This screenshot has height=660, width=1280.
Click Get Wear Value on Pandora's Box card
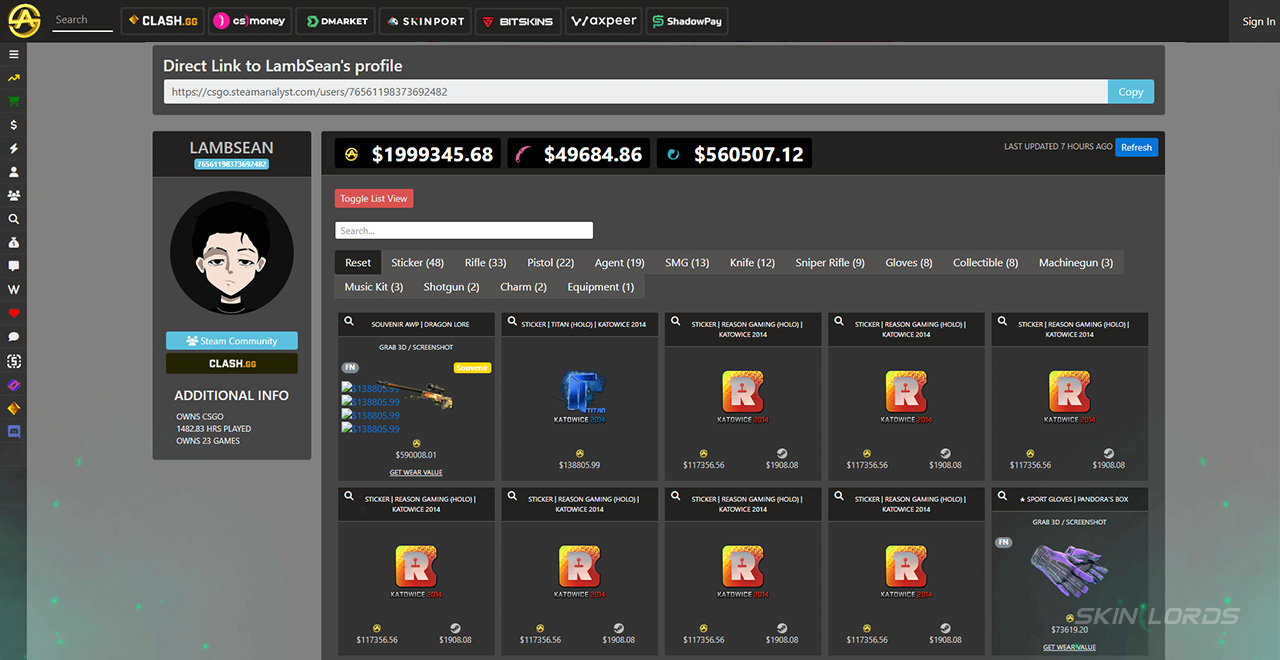point(1070,648)
